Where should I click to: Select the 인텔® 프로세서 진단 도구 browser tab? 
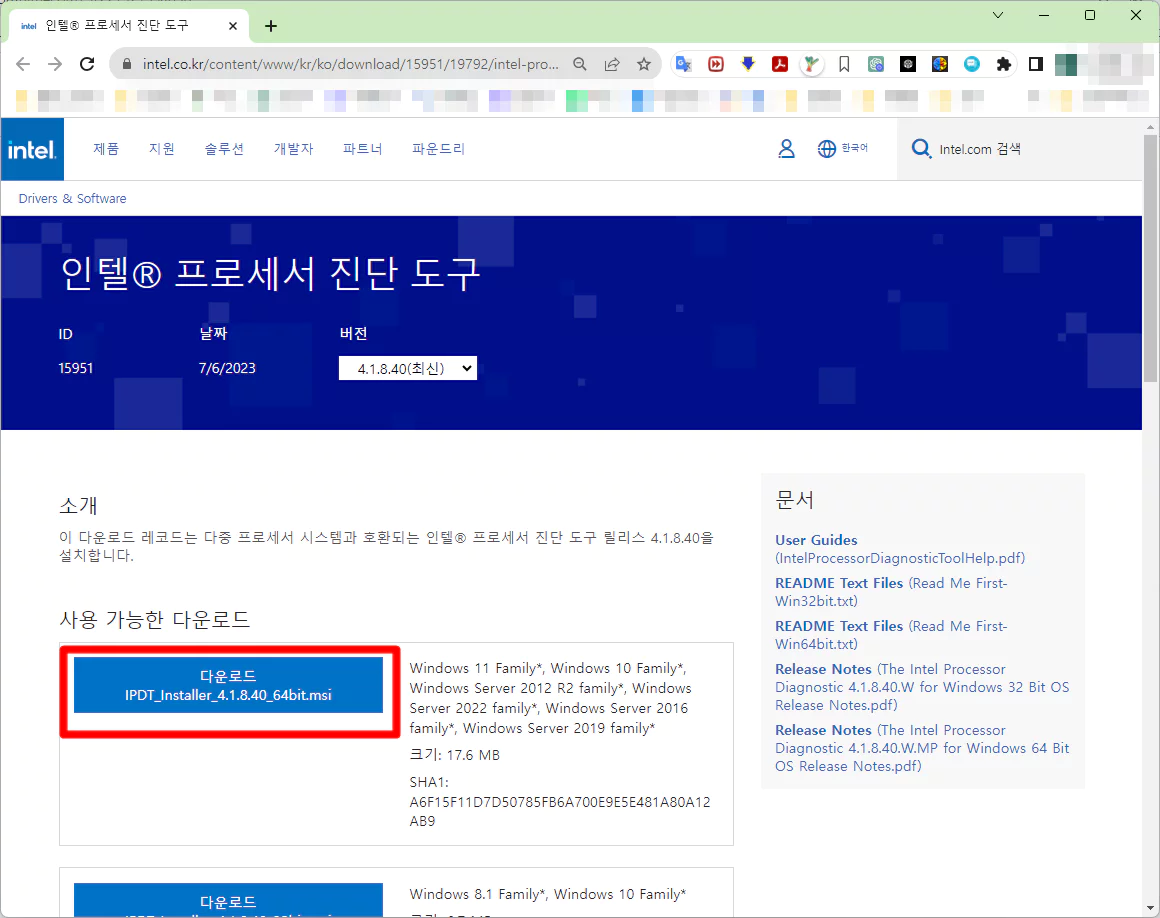(x=129, y=26)
